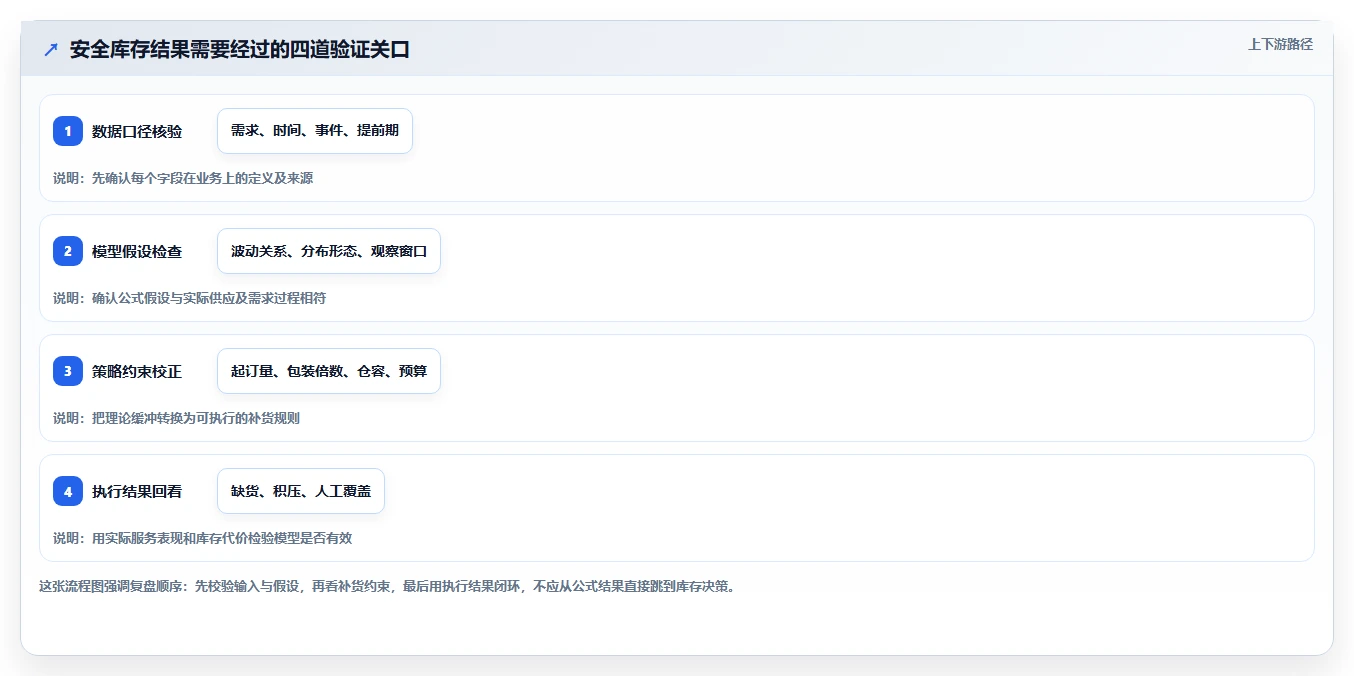Click the footer summary starting 这张流程图强调复盘顺序
The height and width of the screenshot is (676, 1354).
(387, 586)
